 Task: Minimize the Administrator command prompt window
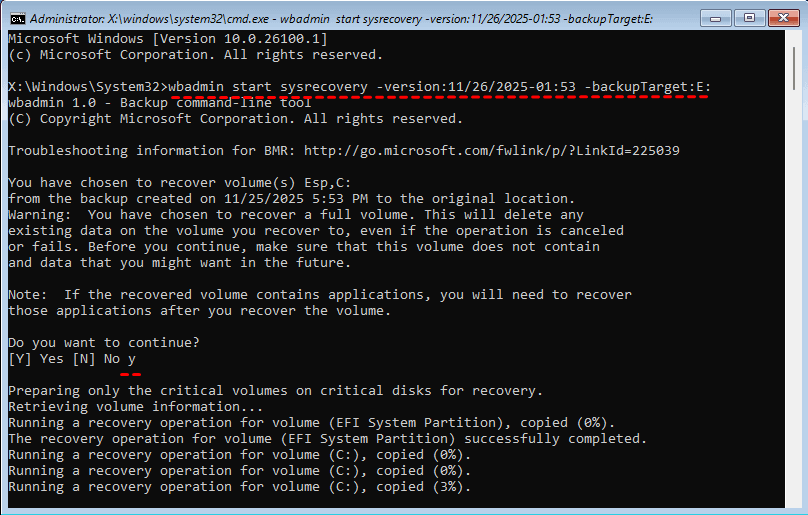pyautogui.click(x=715, y=17)
